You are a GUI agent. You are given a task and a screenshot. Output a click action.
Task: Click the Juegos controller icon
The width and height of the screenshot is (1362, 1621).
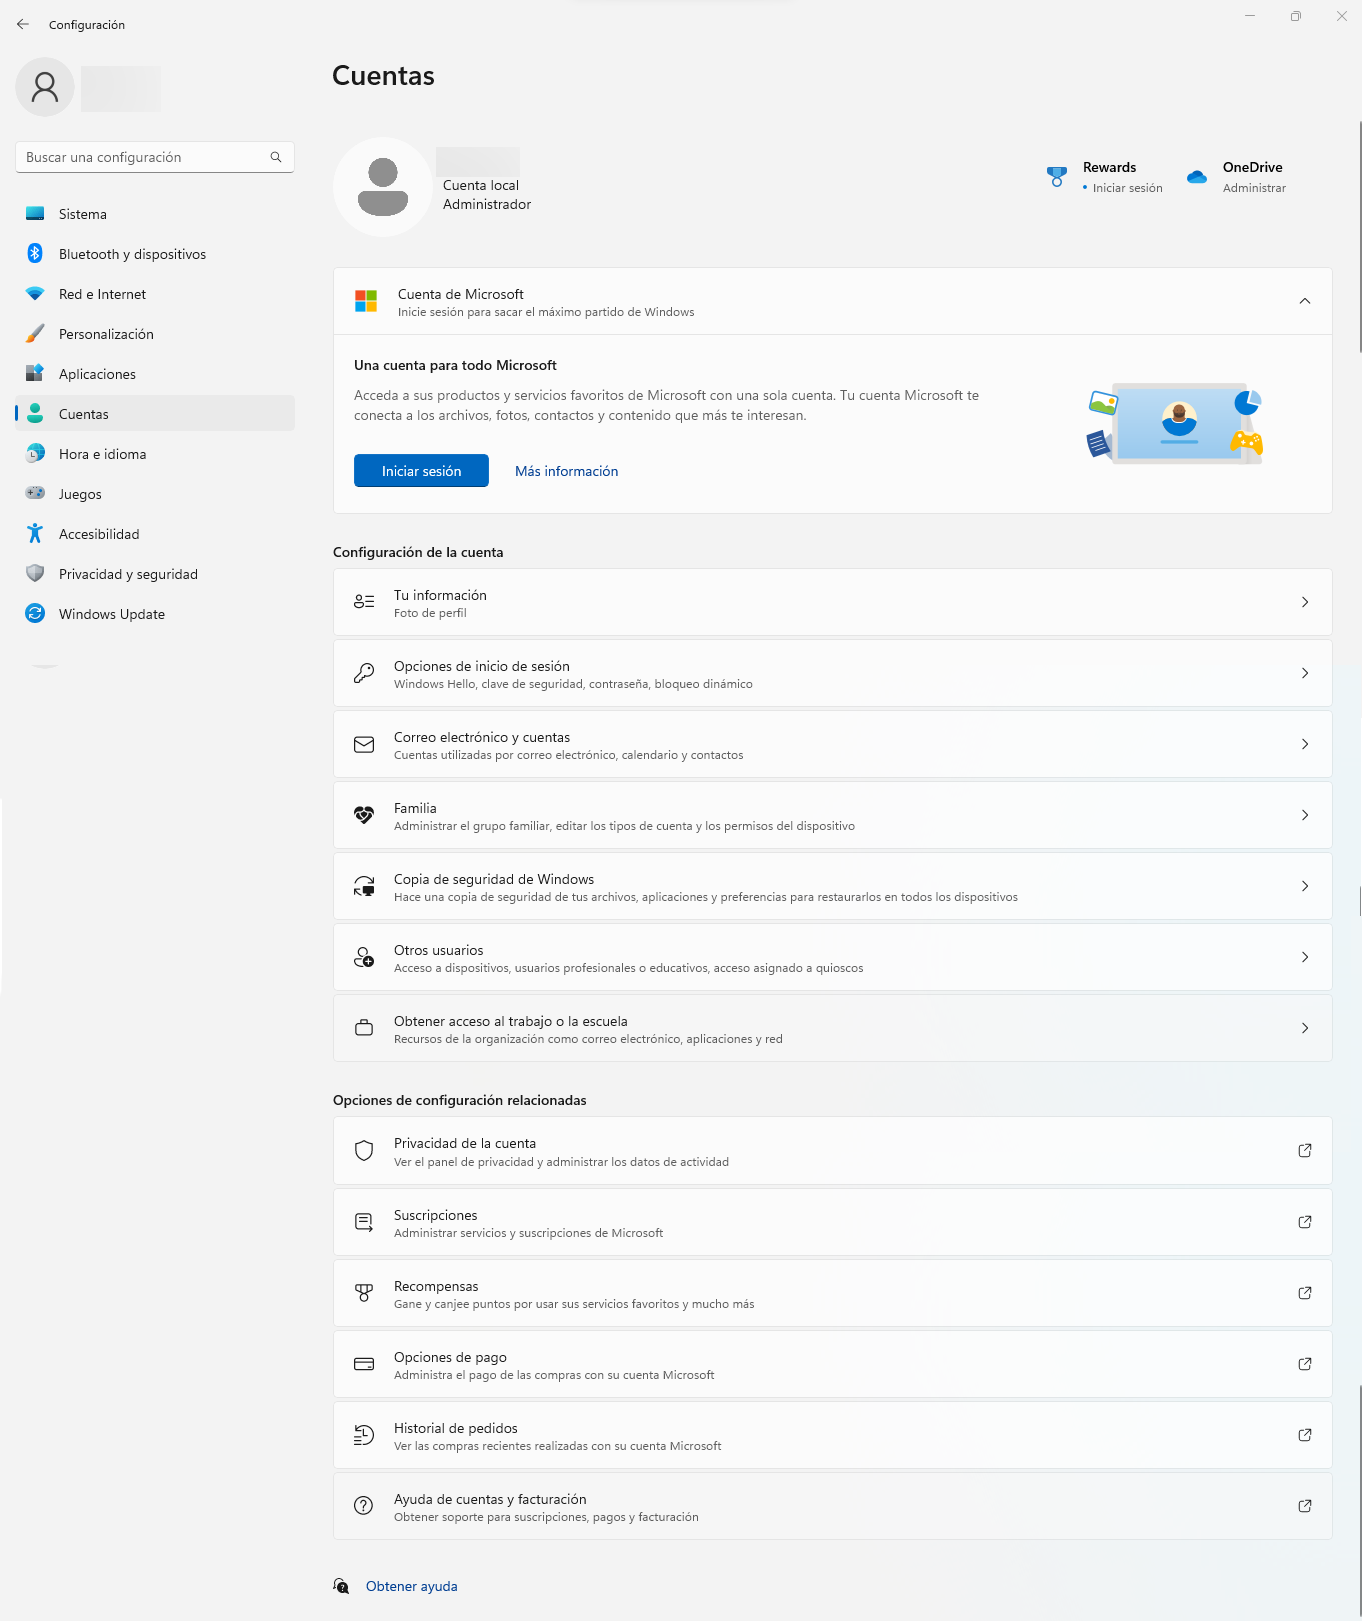point(35,493)
